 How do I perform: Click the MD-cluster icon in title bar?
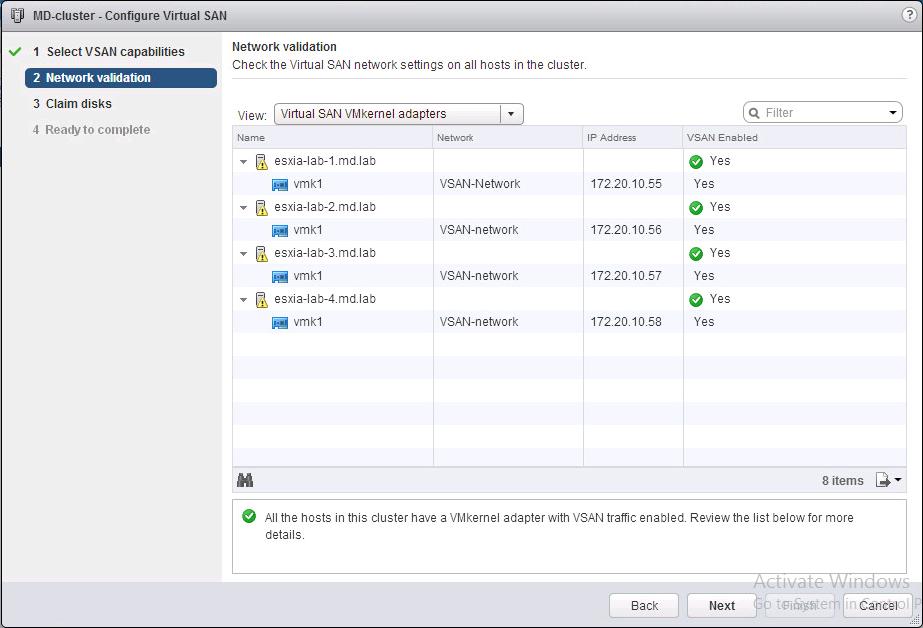click(16, 15)
